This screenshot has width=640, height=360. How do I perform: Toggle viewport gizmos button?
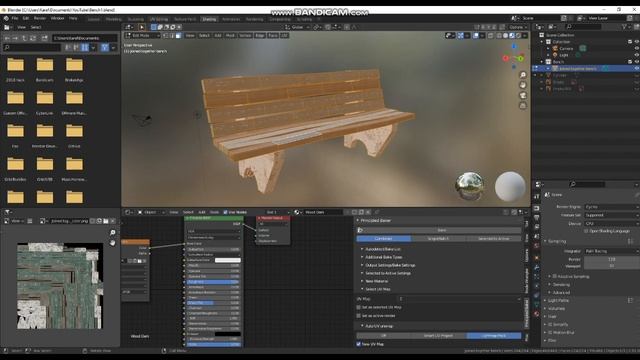click(x=460, y=36)
